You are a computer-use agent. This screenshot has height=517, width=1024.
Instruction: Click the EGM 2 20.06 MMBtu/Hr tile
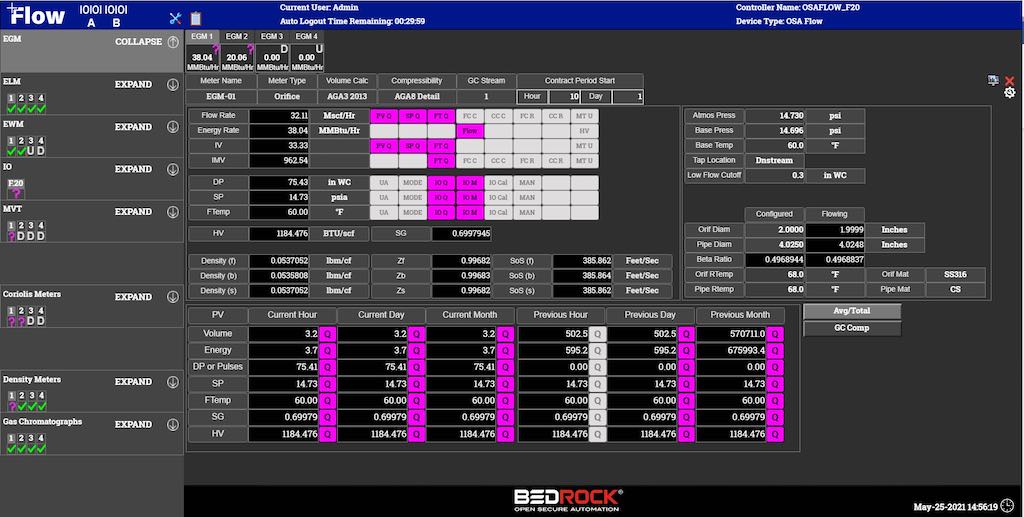237,58
